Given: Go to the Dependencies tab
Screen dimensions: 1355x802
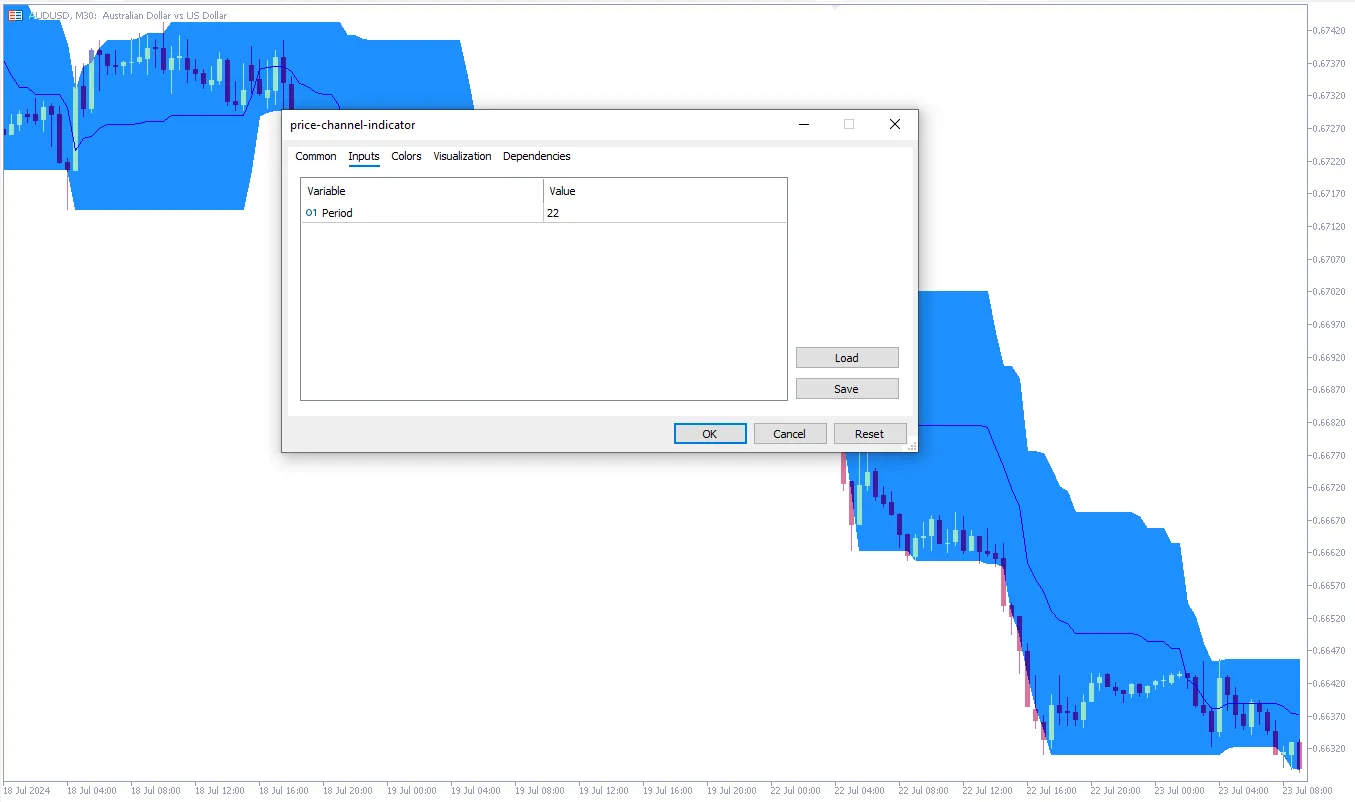Looking at the screenshot, I should pos(537,157).
